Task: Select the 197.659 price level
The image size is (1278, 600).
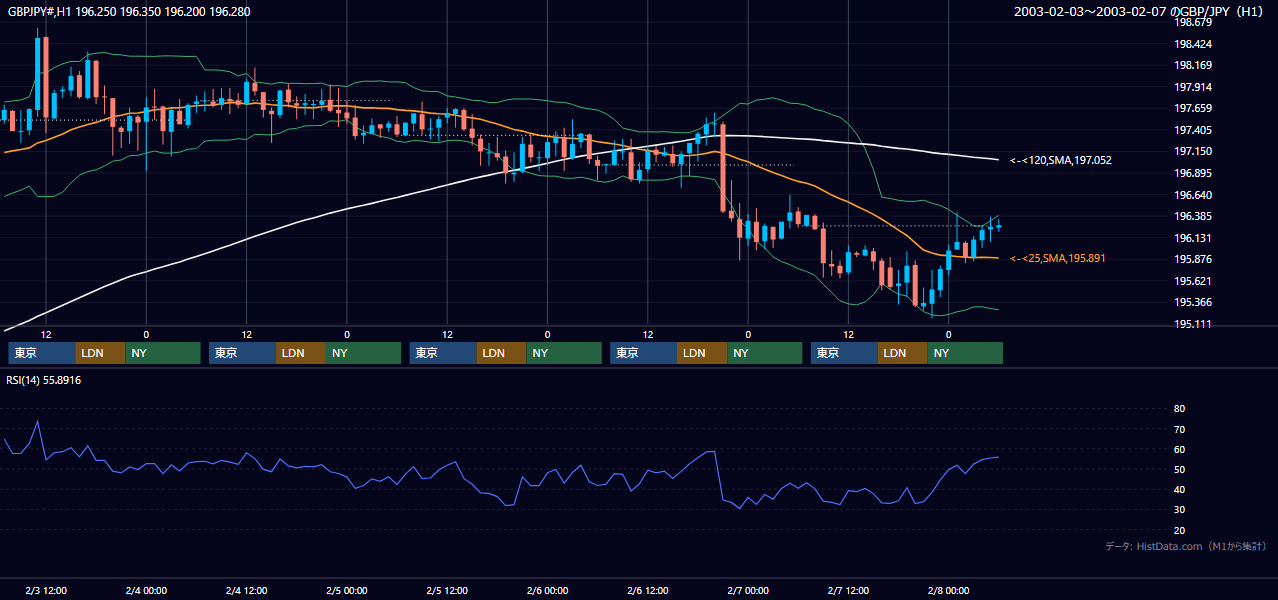Action: [x=1194, y=109]
